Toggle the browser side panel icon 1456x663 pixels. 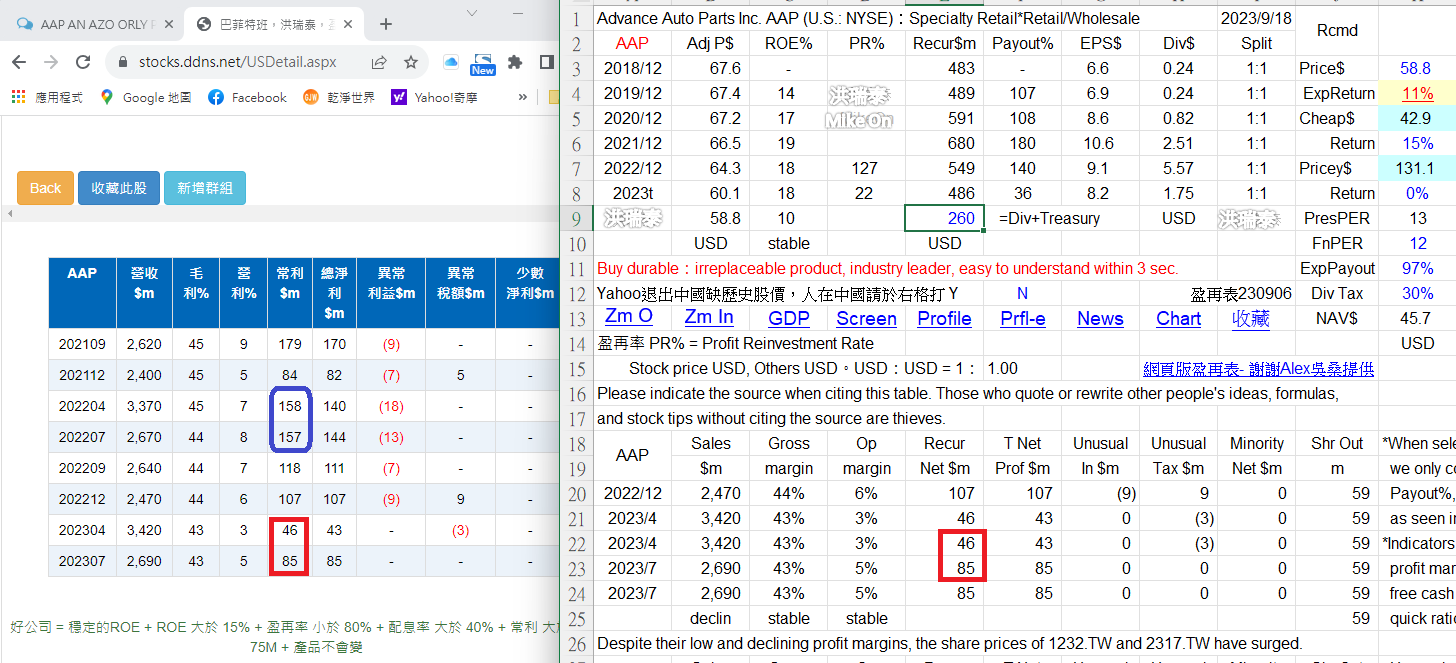(x=547, y=62)
